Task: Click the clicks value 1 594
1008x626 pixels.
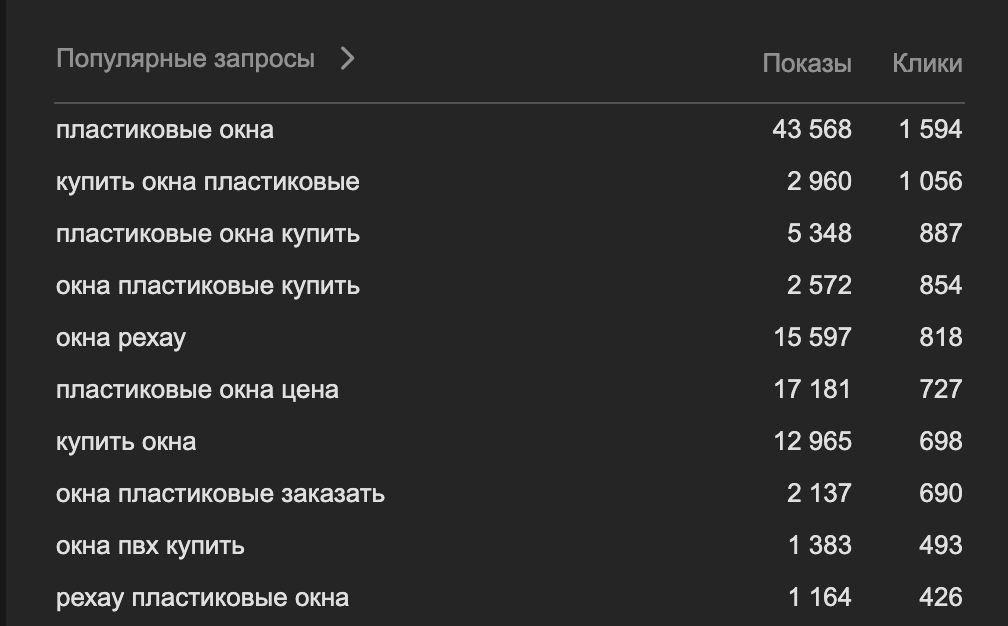Action: pos(930,130)
